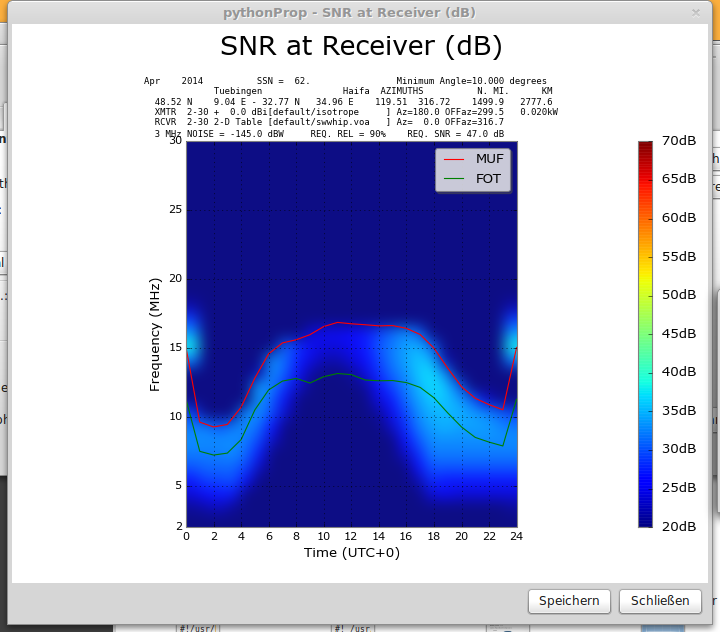Click the 20dB colorbar label
720x632 pixels.
click(679, 526)
